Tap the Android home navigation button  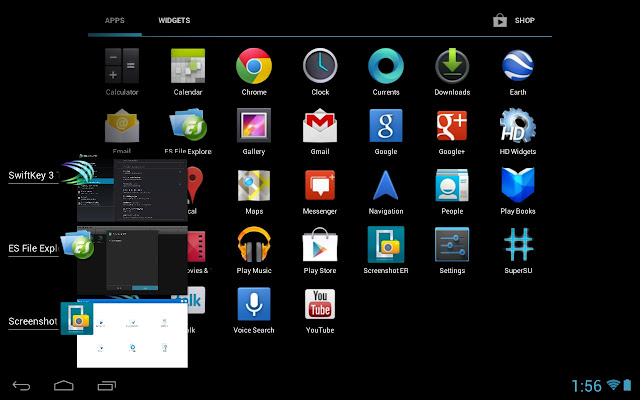point(64,385)
